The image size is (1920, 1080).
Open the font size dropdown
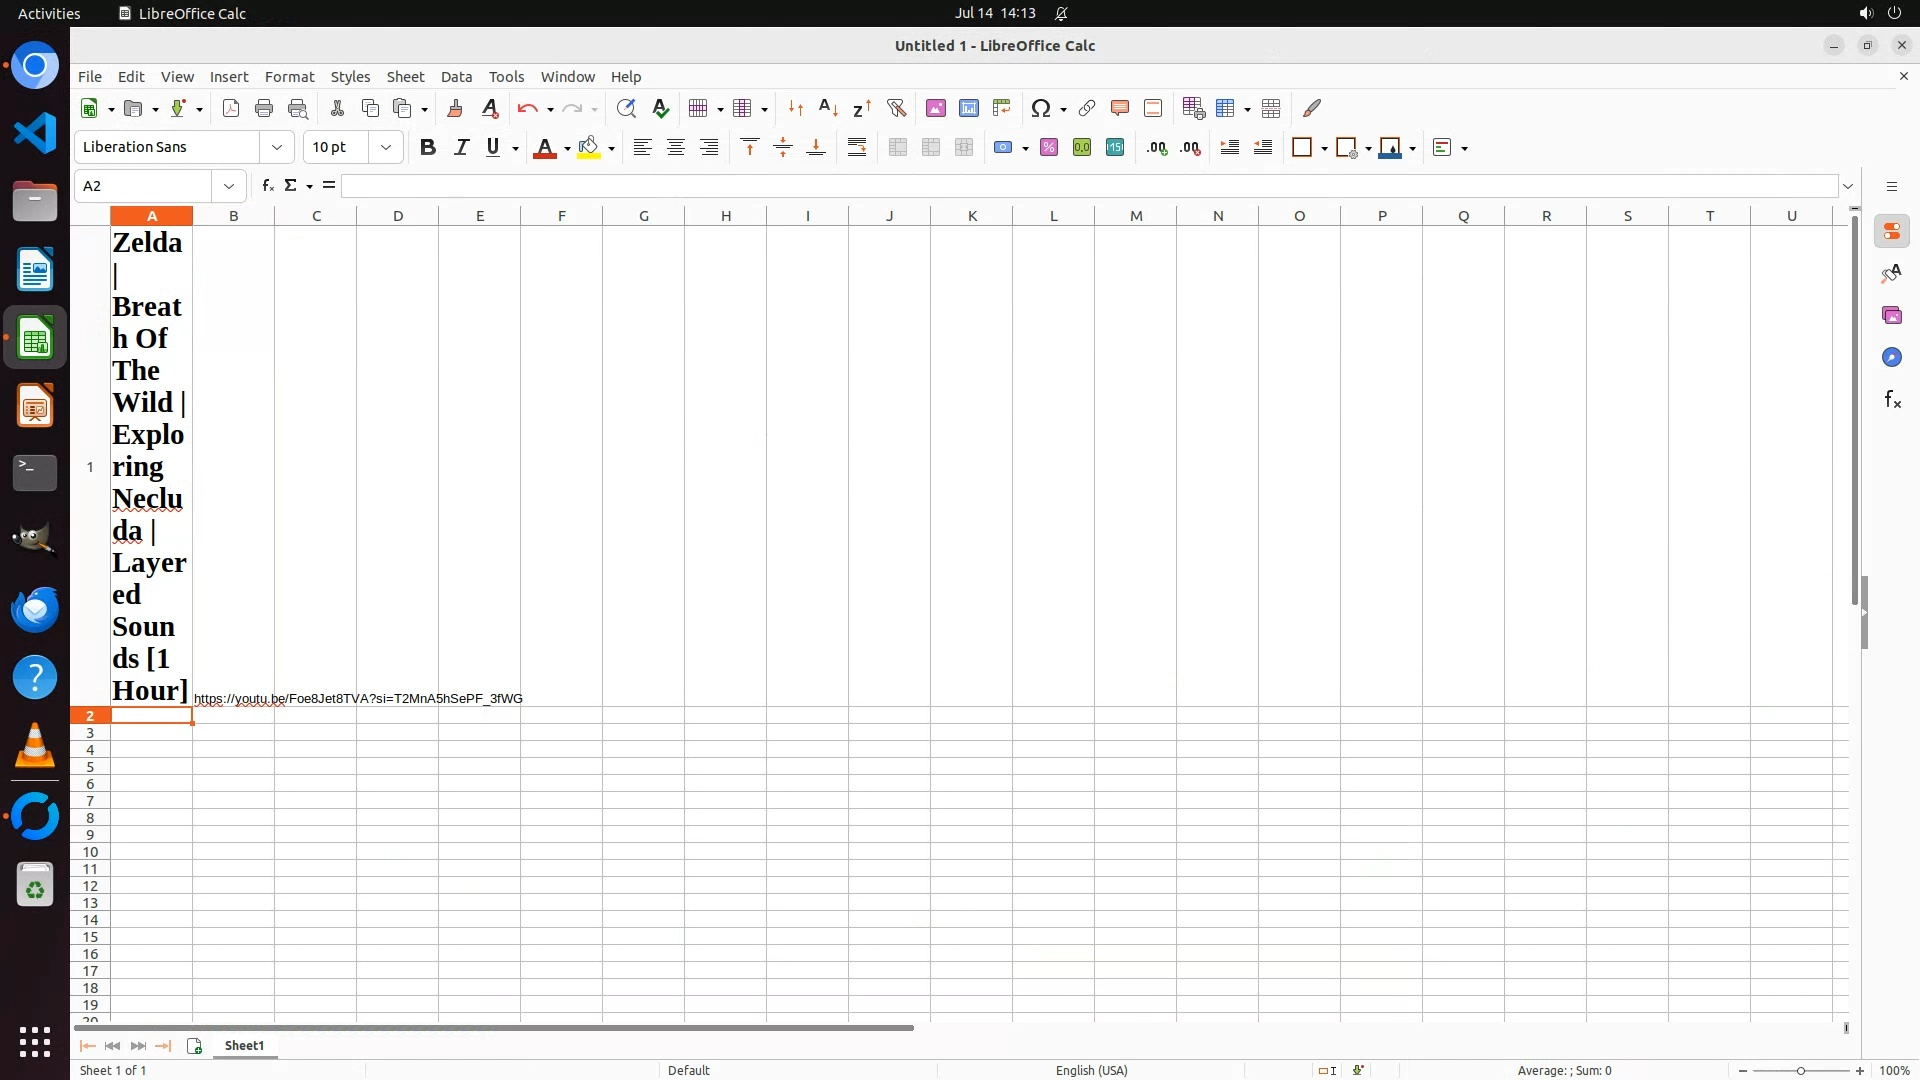[x=386, y=148]
